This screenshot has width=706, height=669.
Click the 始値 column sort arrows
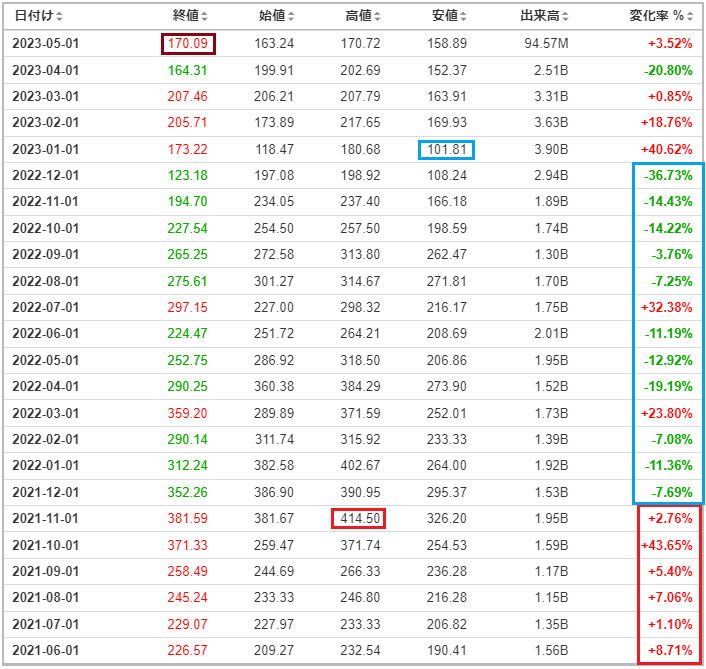[291, 17]
